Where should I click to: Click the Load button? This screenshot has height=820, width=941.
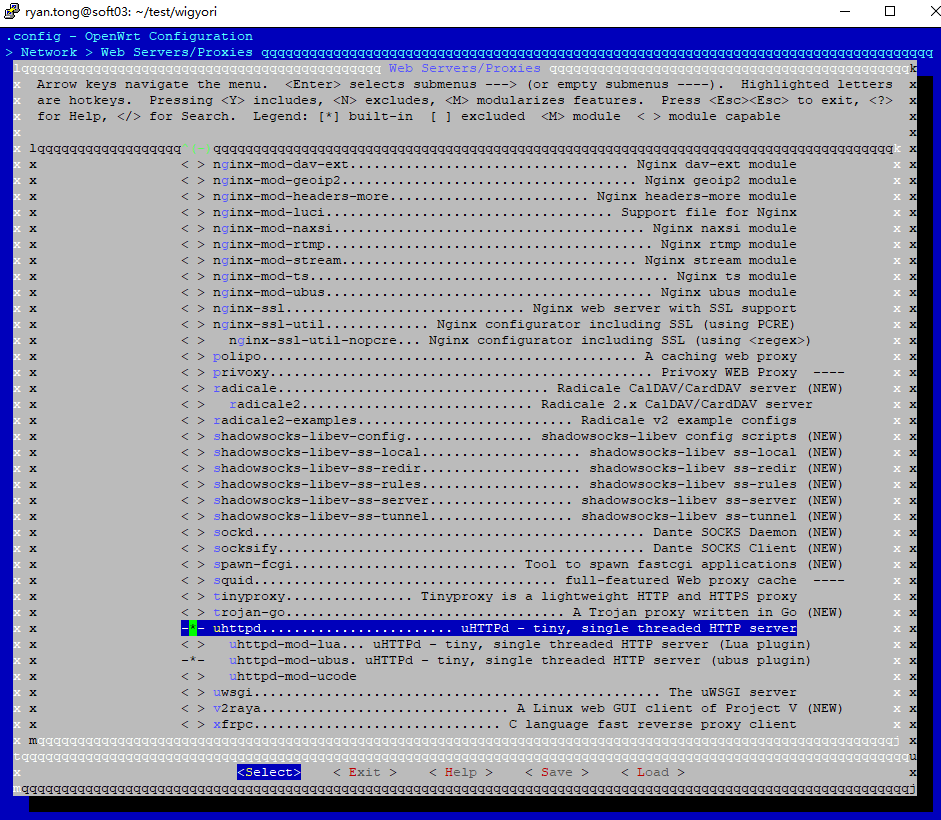652,772
